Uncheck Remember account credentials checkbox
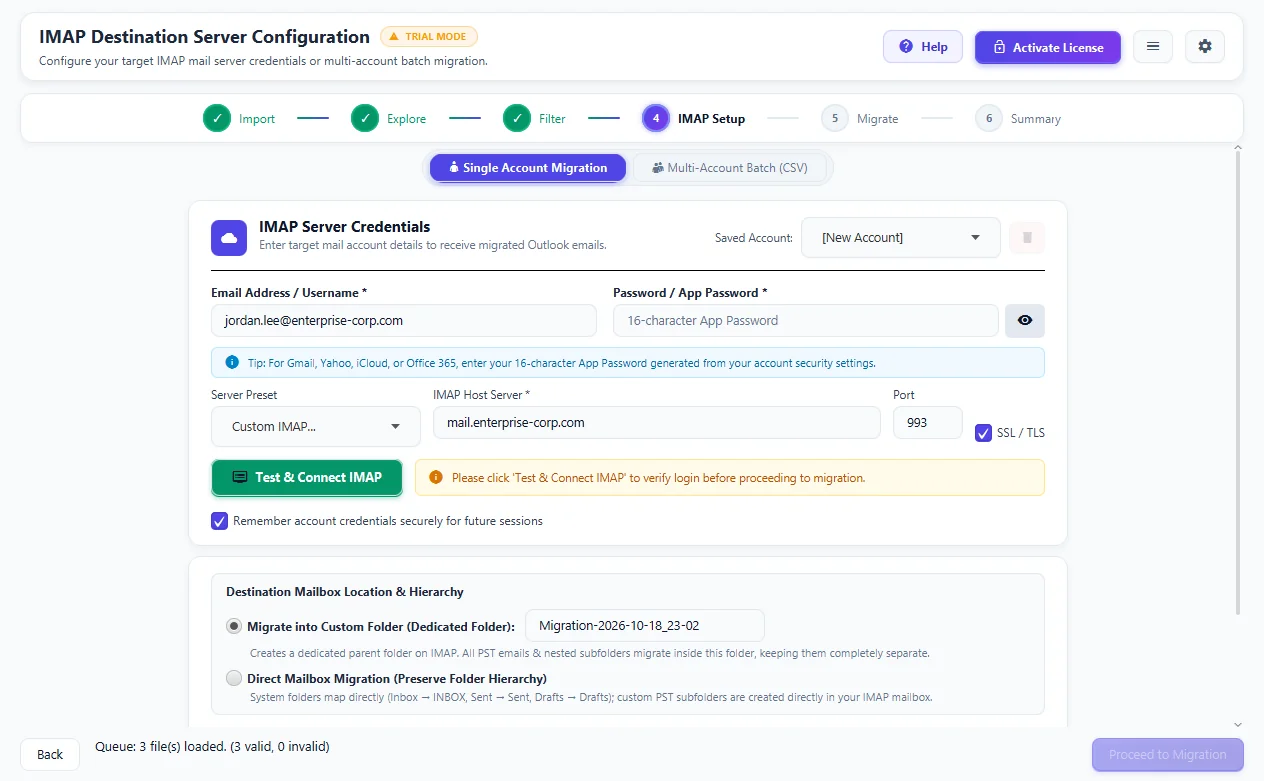This screenshot has width=1264, height=781. [x=219, y=520]
